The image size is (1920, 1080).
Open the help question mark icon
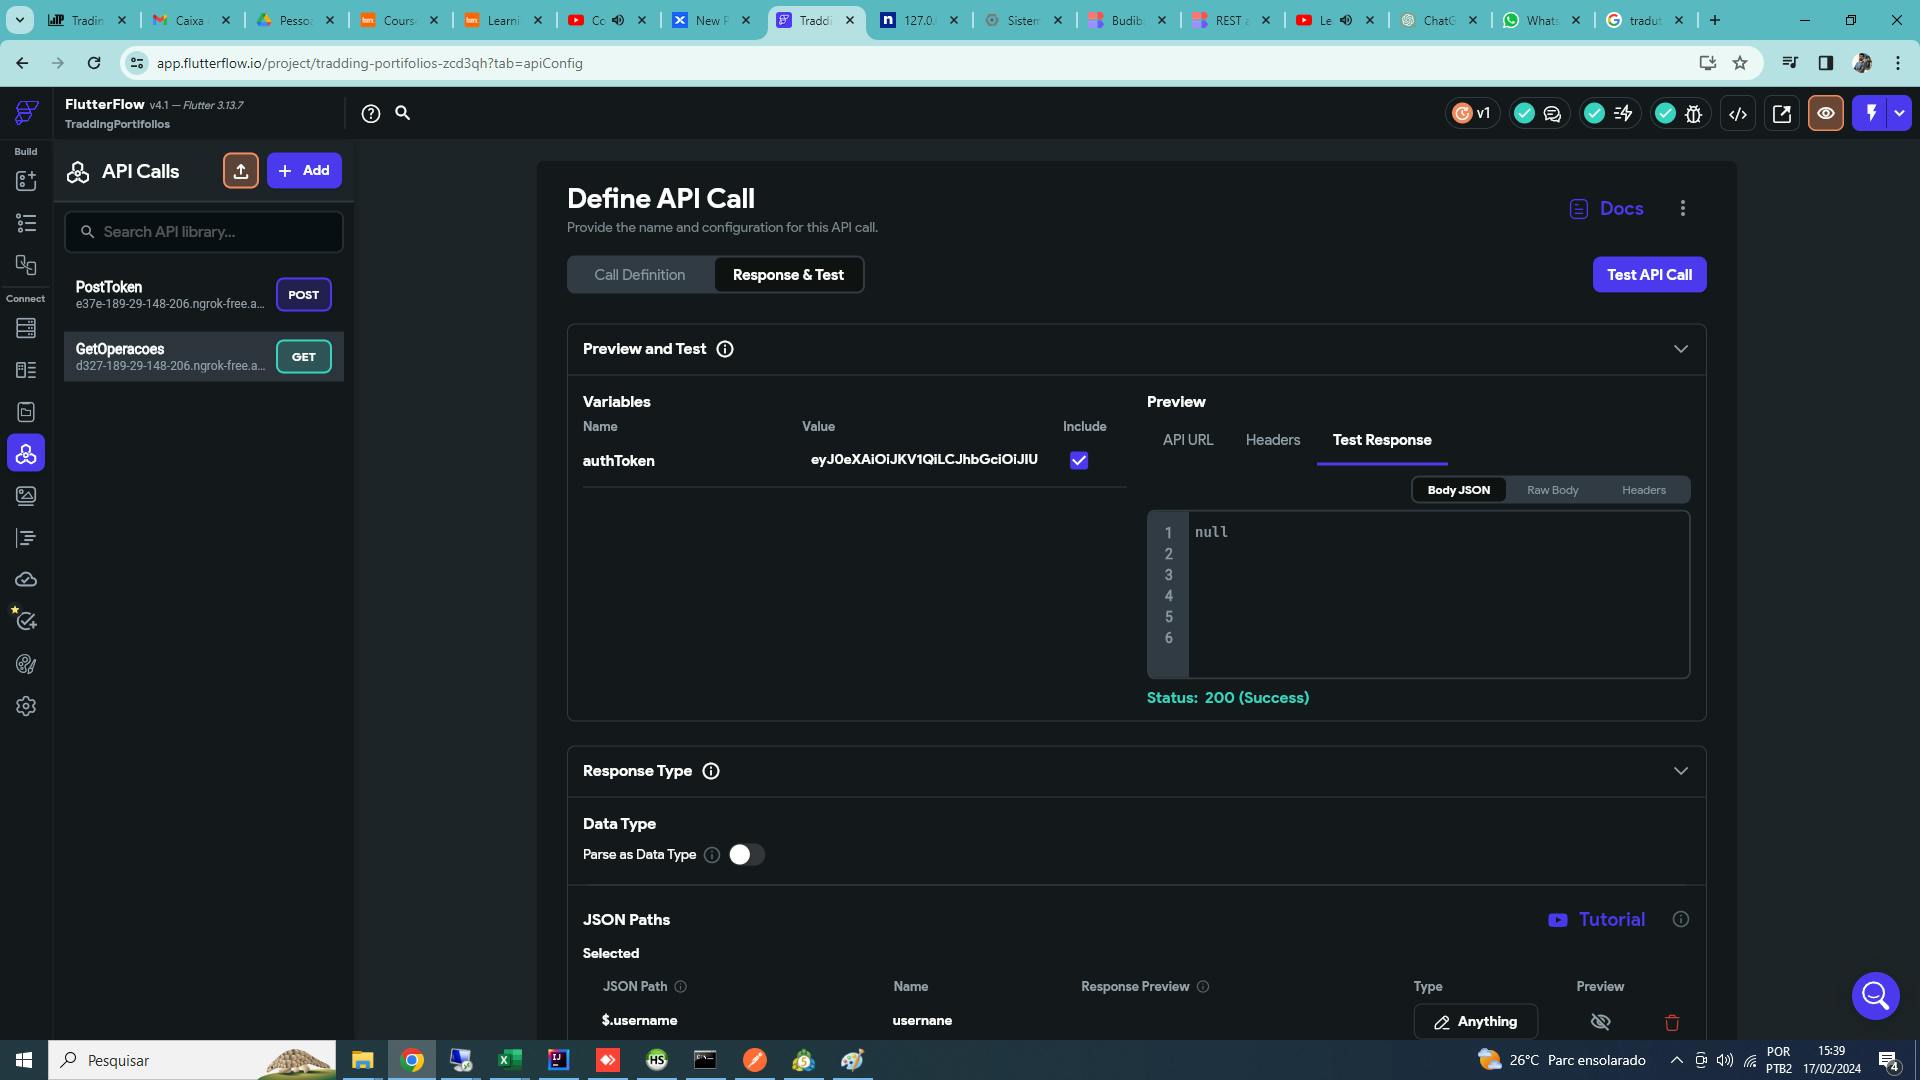[x=371, y=114]
